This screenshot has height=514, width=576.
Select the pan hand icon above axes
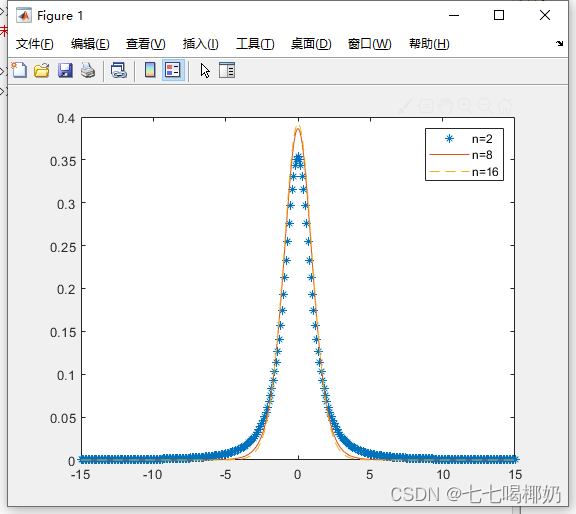(445, 106)
